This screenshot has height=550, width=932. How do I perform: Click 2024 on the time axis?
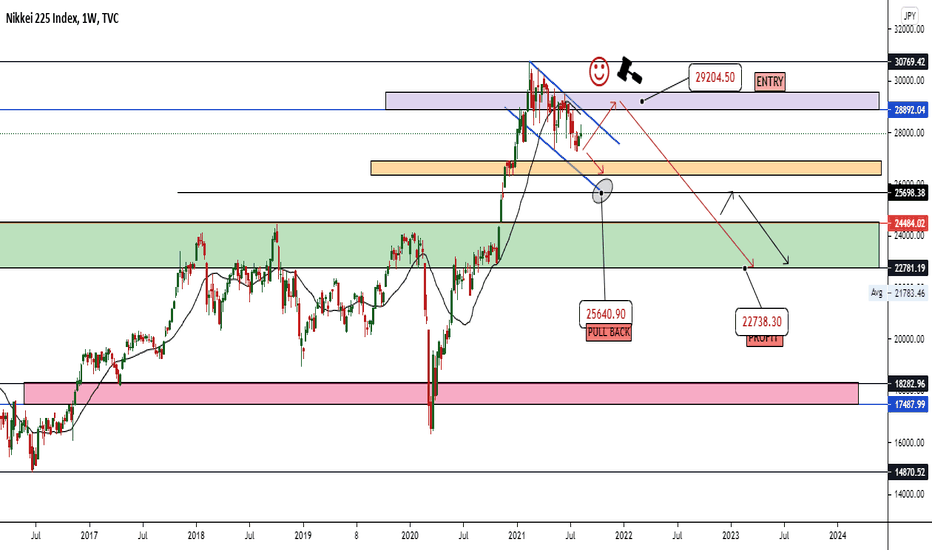838,535
